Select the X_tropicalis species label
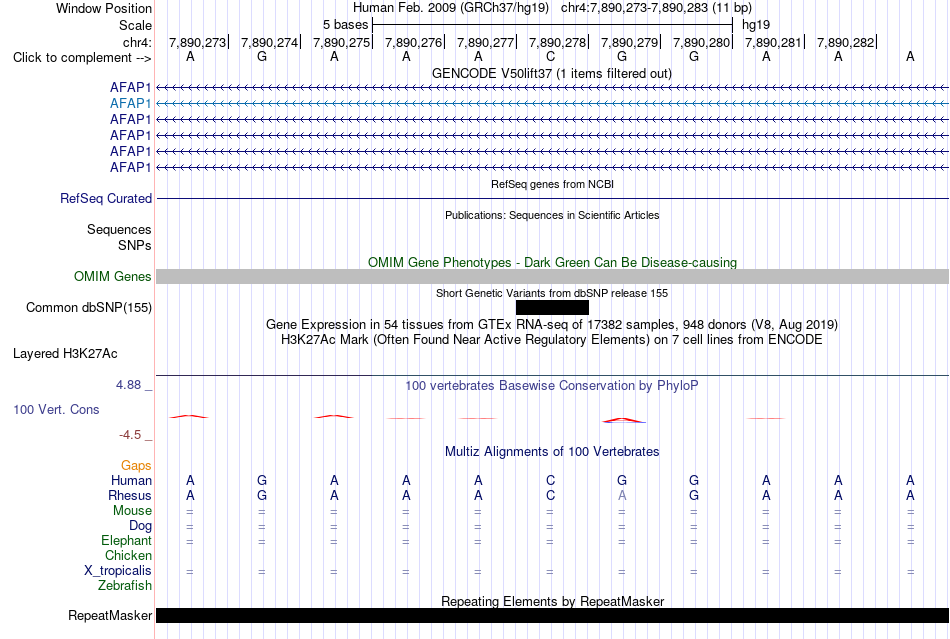The image size is (950, 639). (118, 571)
